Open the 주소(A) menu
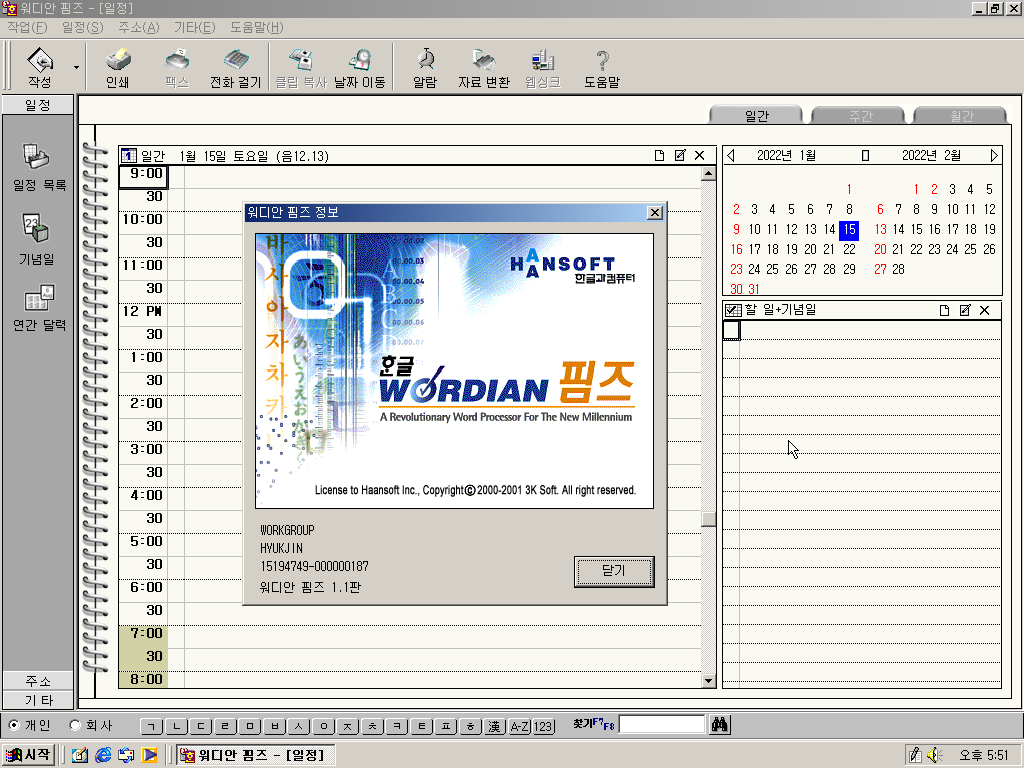 click(x=138, y=27)
